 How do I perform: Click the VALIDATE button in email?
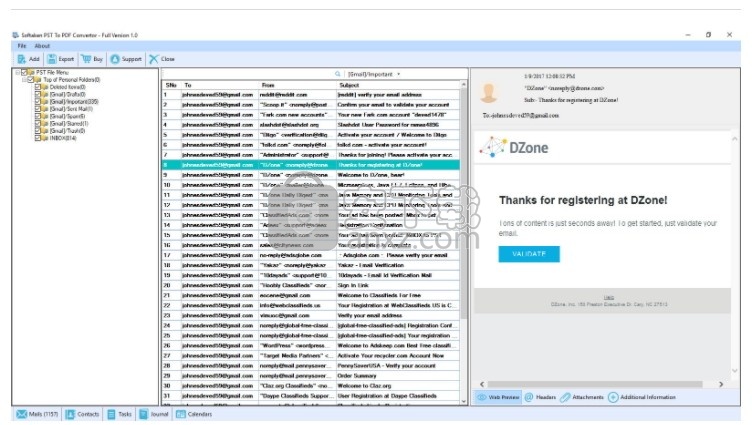coord(529,254)
